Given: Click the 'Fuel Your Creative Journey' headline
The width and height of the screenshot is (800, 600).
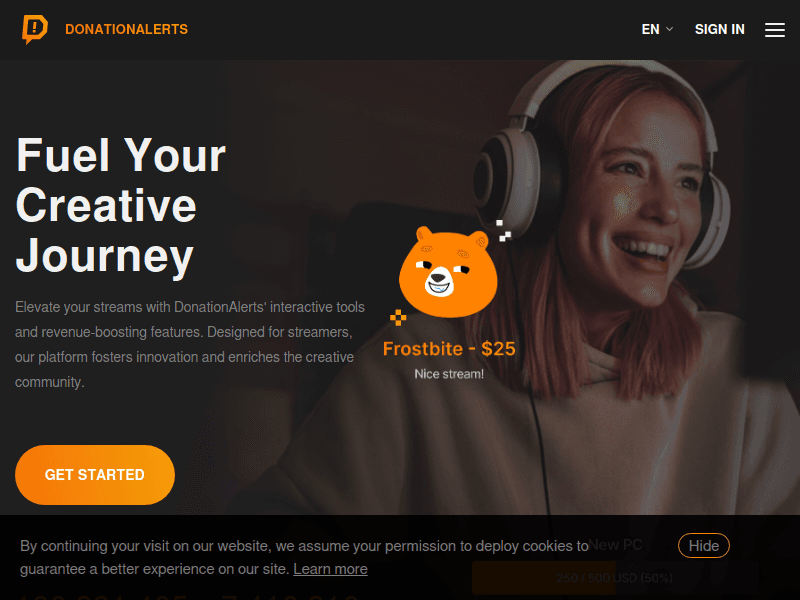Looking at the screenshot, I should click(x=121, y=206).
